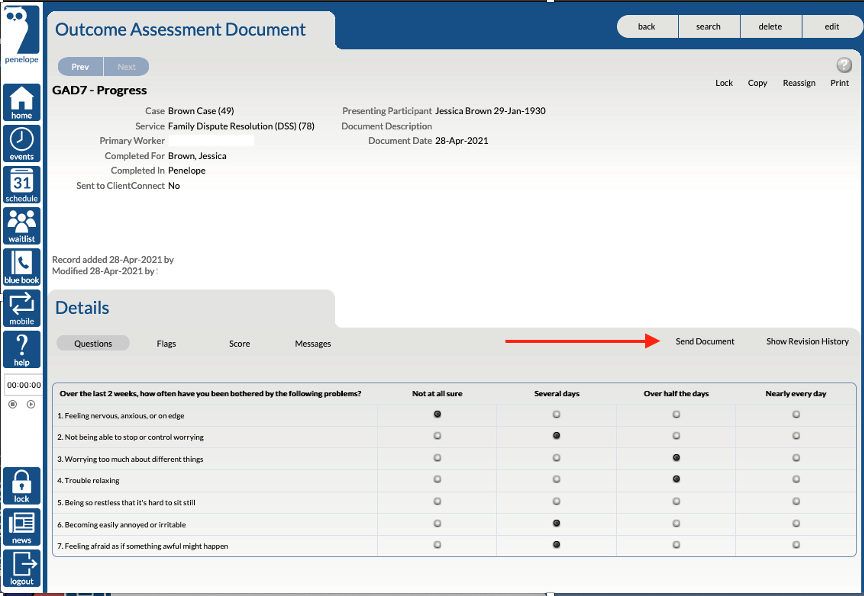Open the events clock icon

coord(21,143)
